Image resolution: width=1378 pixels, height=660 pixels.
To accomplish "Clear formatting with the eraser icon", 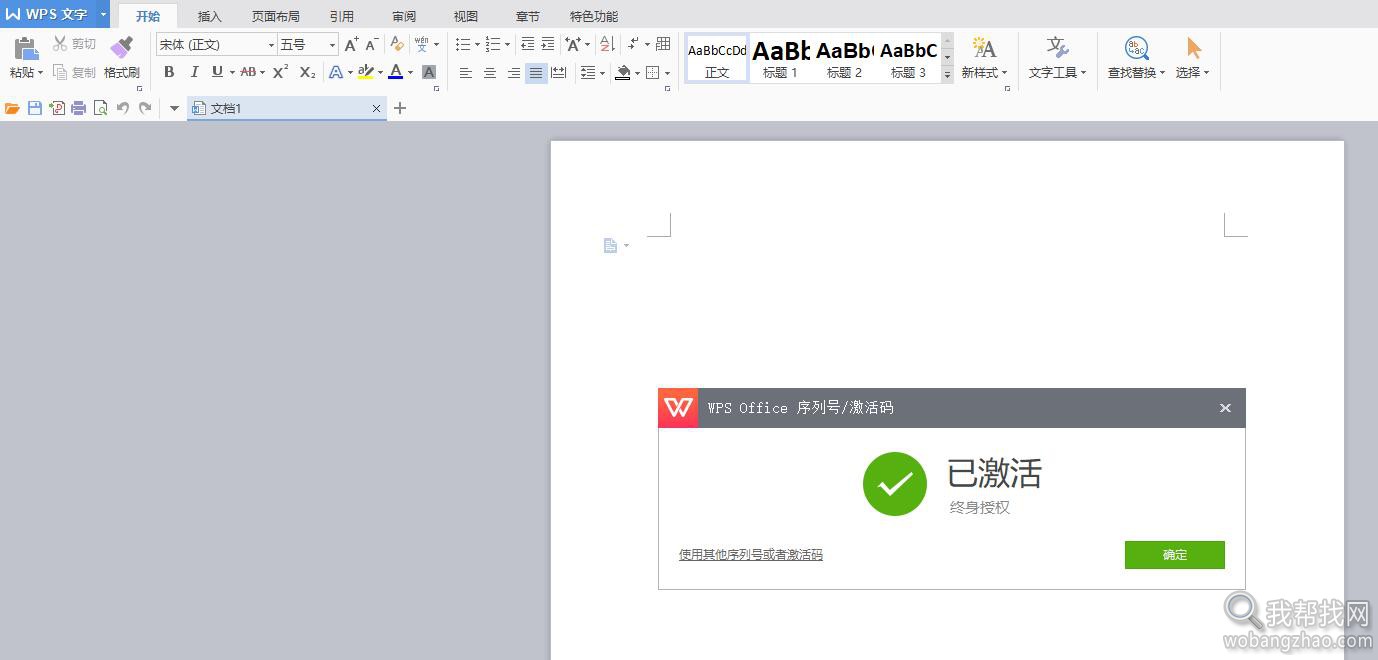I will coord(397,44).
